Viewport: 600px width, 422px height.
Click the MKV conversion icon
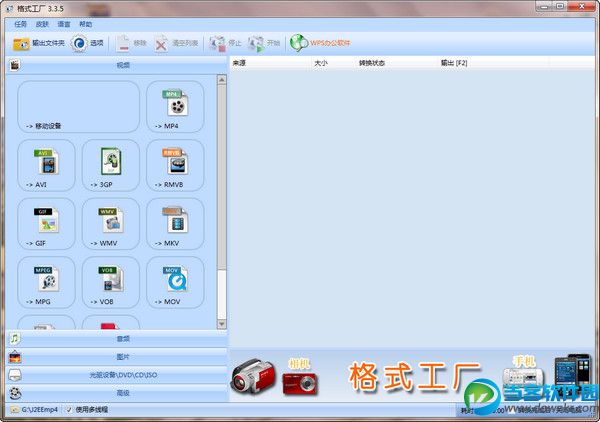click(175, 223)
